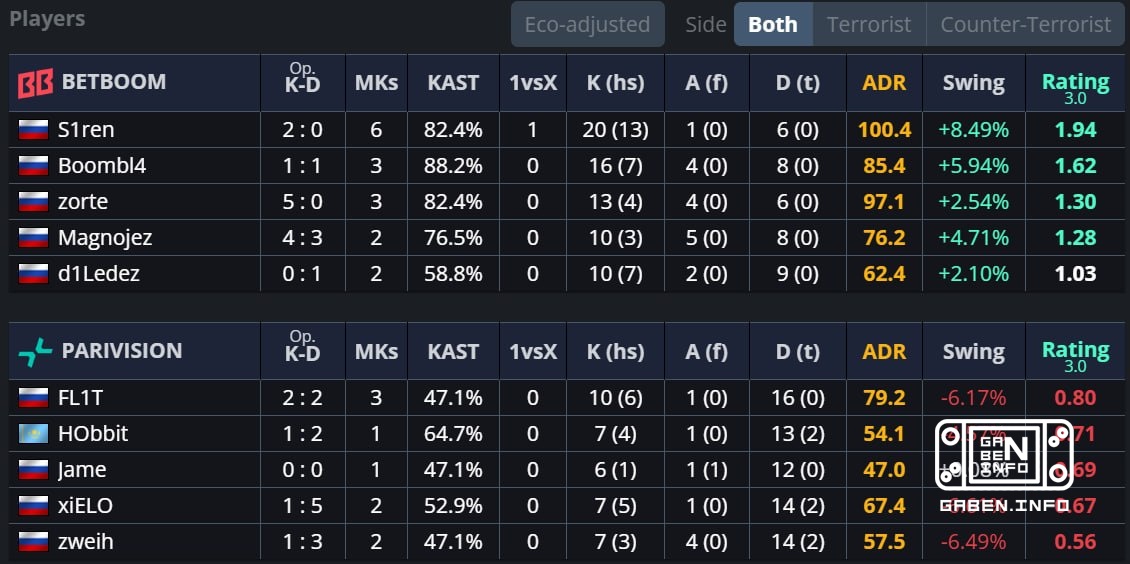This screenshot has height=564, width=1130.
Task: Open the Boombl4 player profile
Action: (102, 166)
